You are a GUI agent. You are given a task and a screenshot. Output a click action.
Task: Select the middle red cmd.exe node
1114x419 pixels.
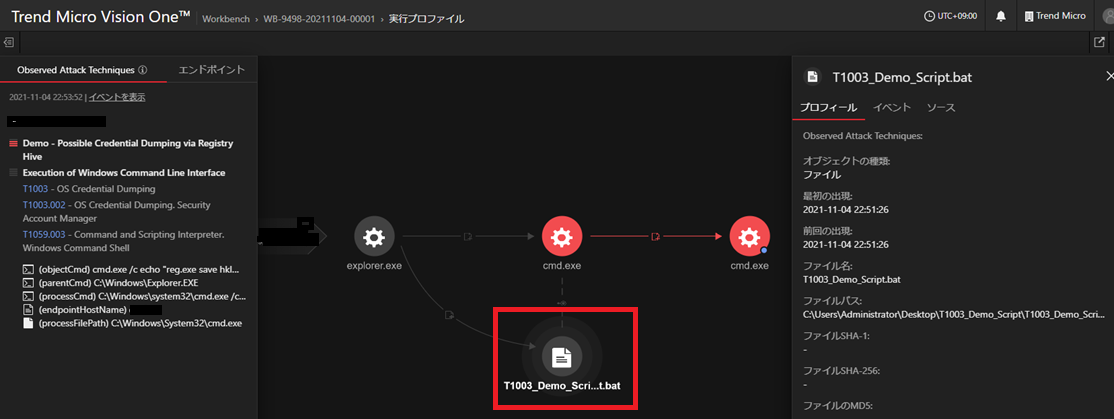tap(562, 236)
